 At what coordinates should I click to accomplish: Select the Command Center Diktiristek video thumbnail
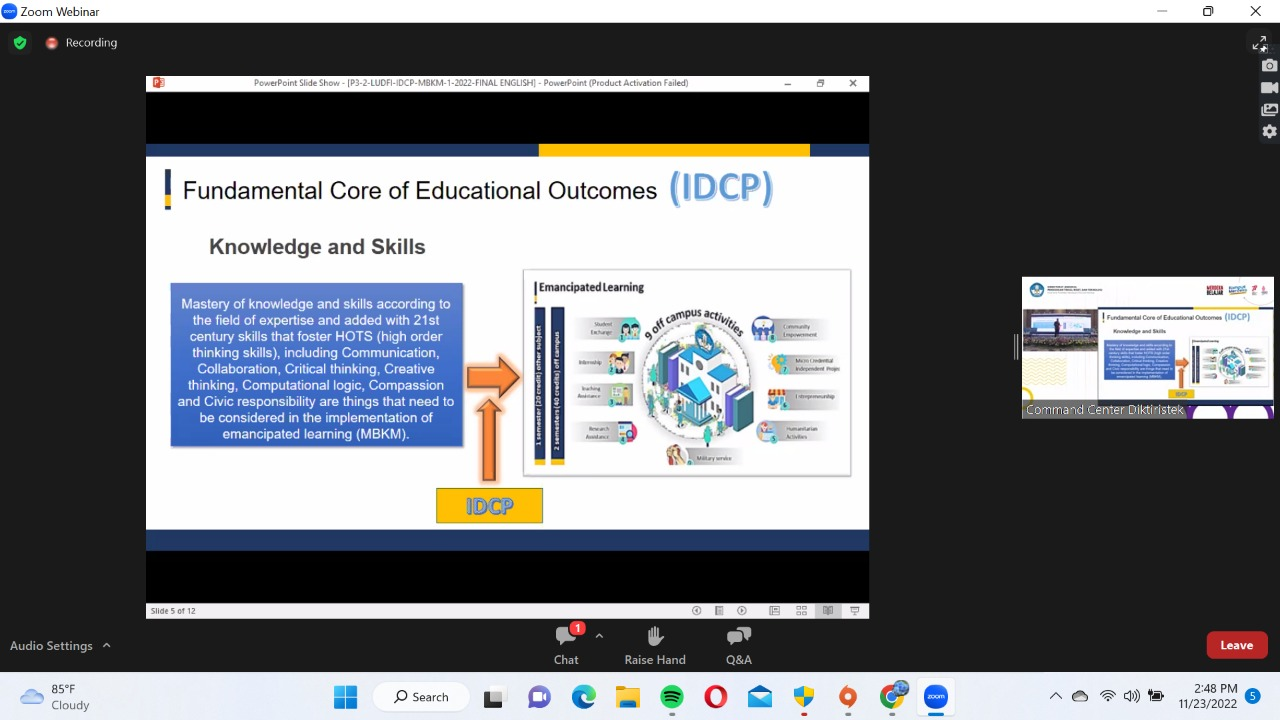[1148, 348]
